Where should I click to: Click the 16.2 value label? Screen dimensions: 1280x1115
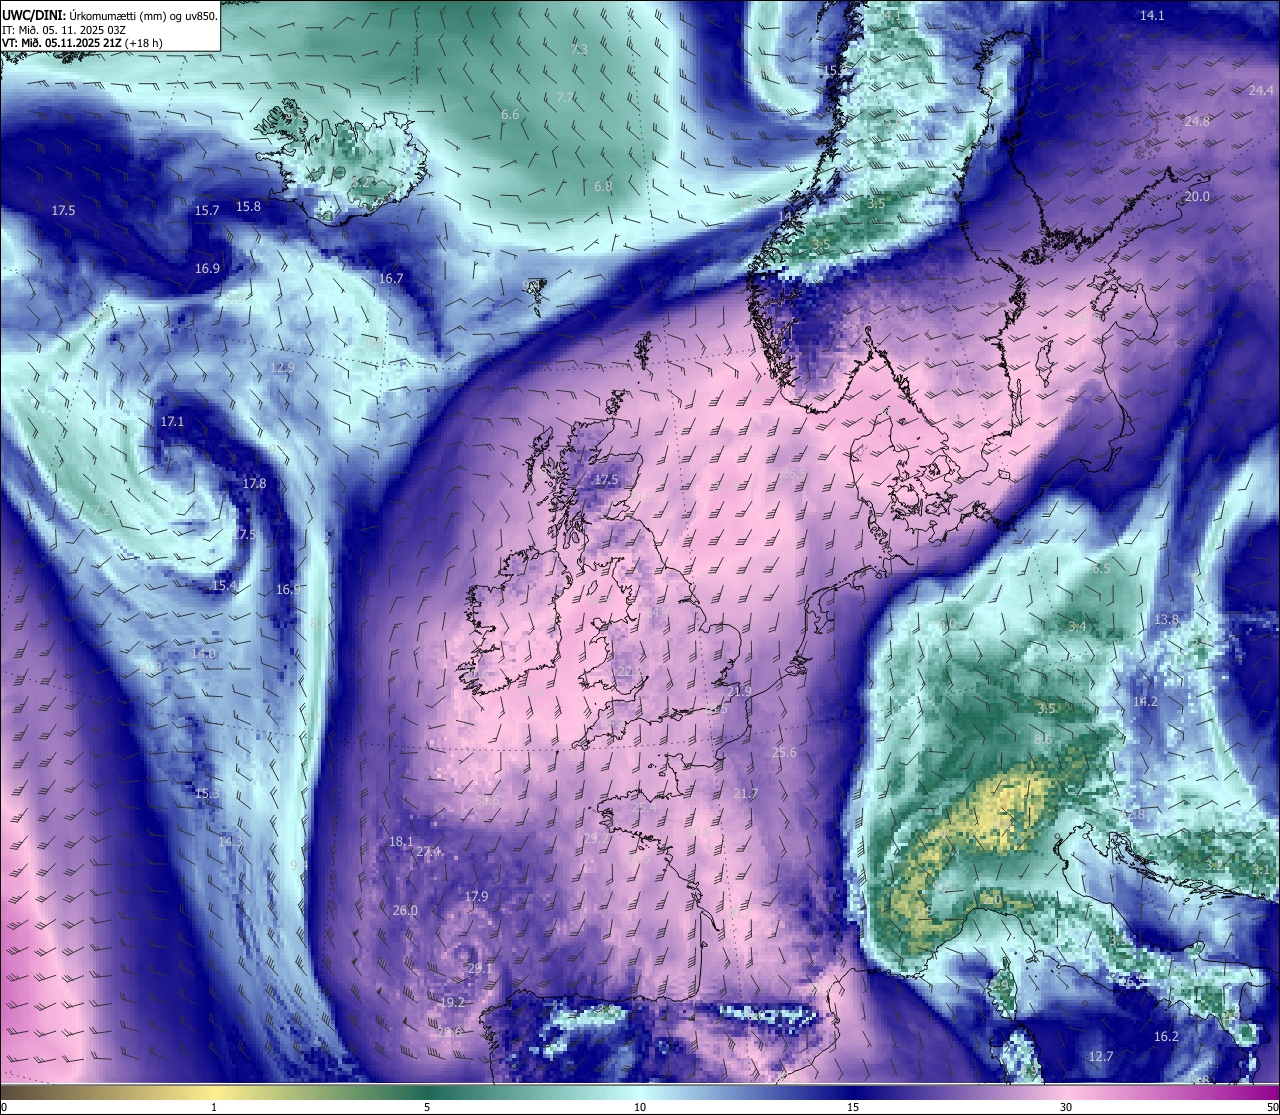point(1166,1036)
